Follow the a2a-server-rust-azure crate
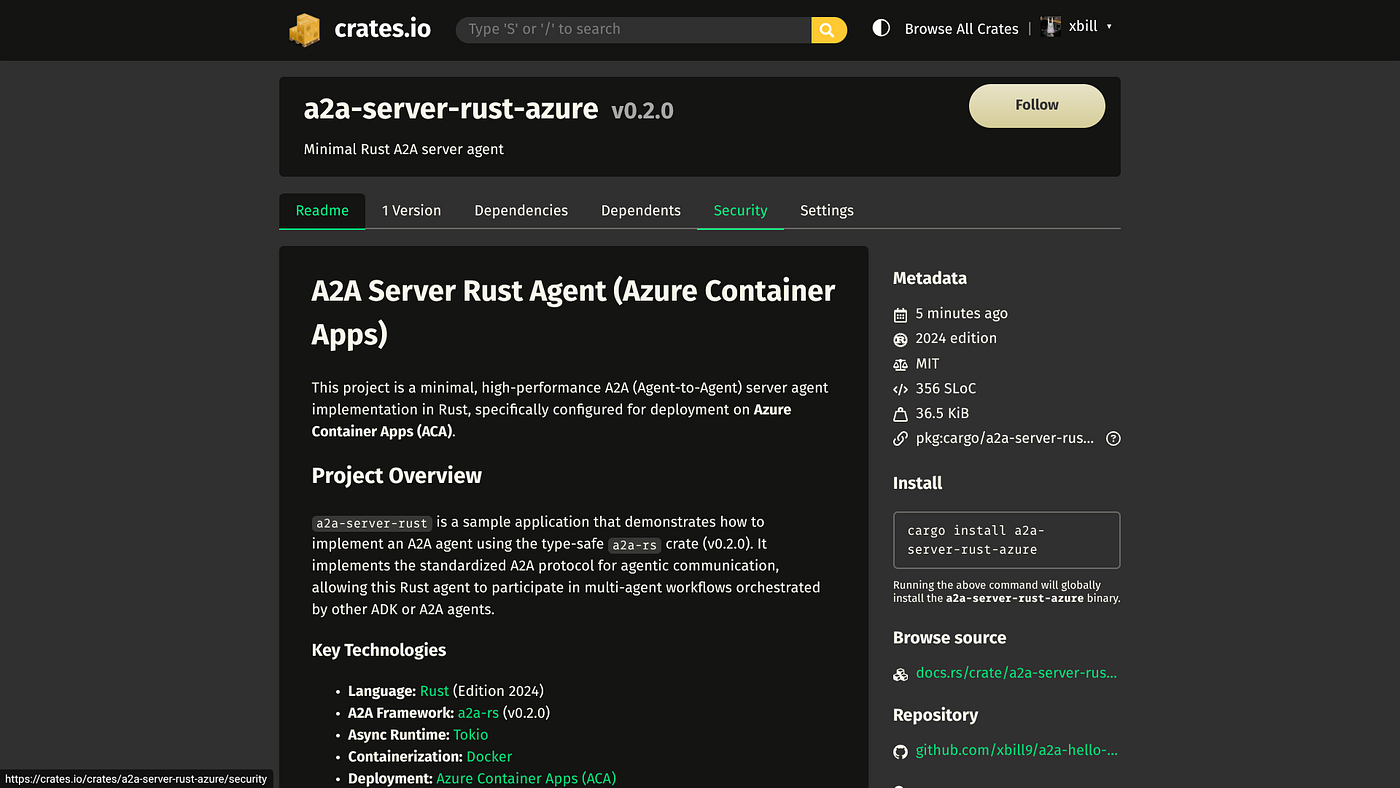Viewport: 1400px width, 788px height. tap(1037, 105)
